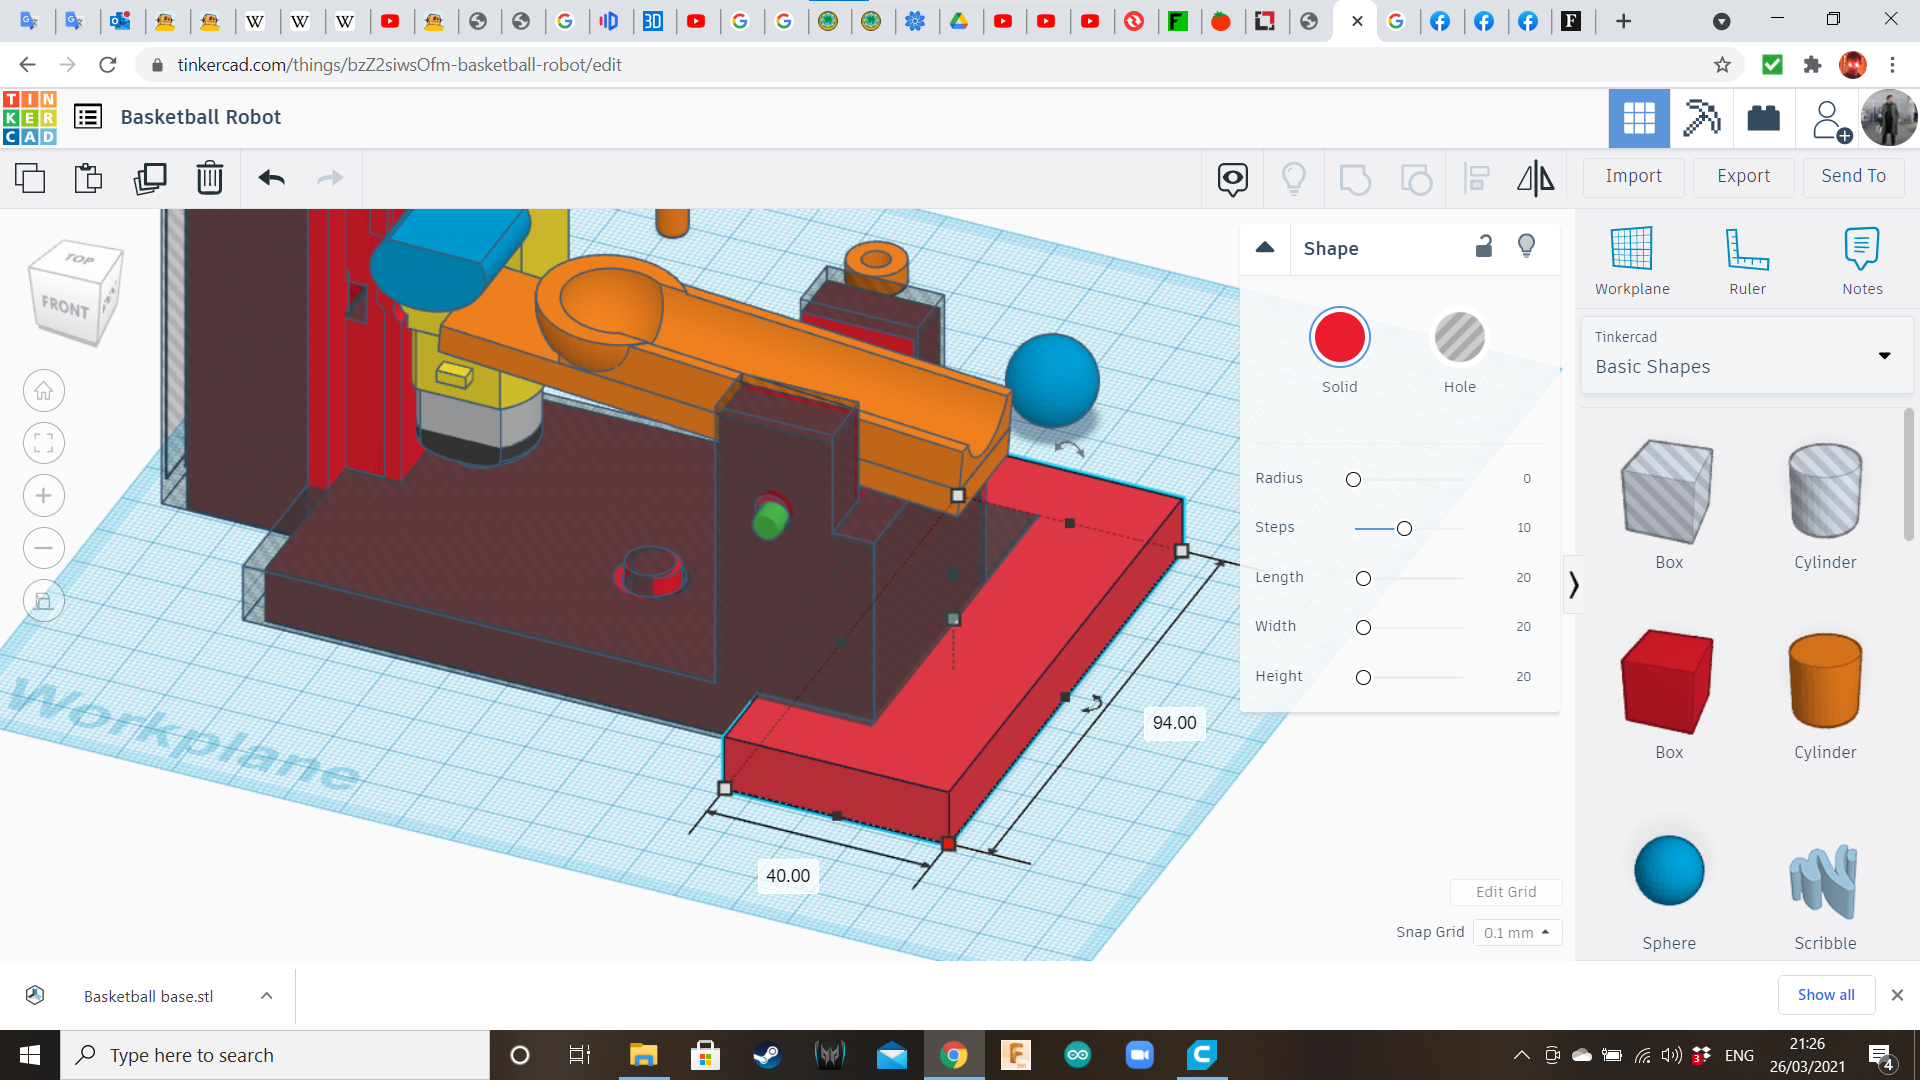The height and width of the screenshot is (1080, 1920).
Task: Click the Show all button
Action: [x=1826, y=994]
